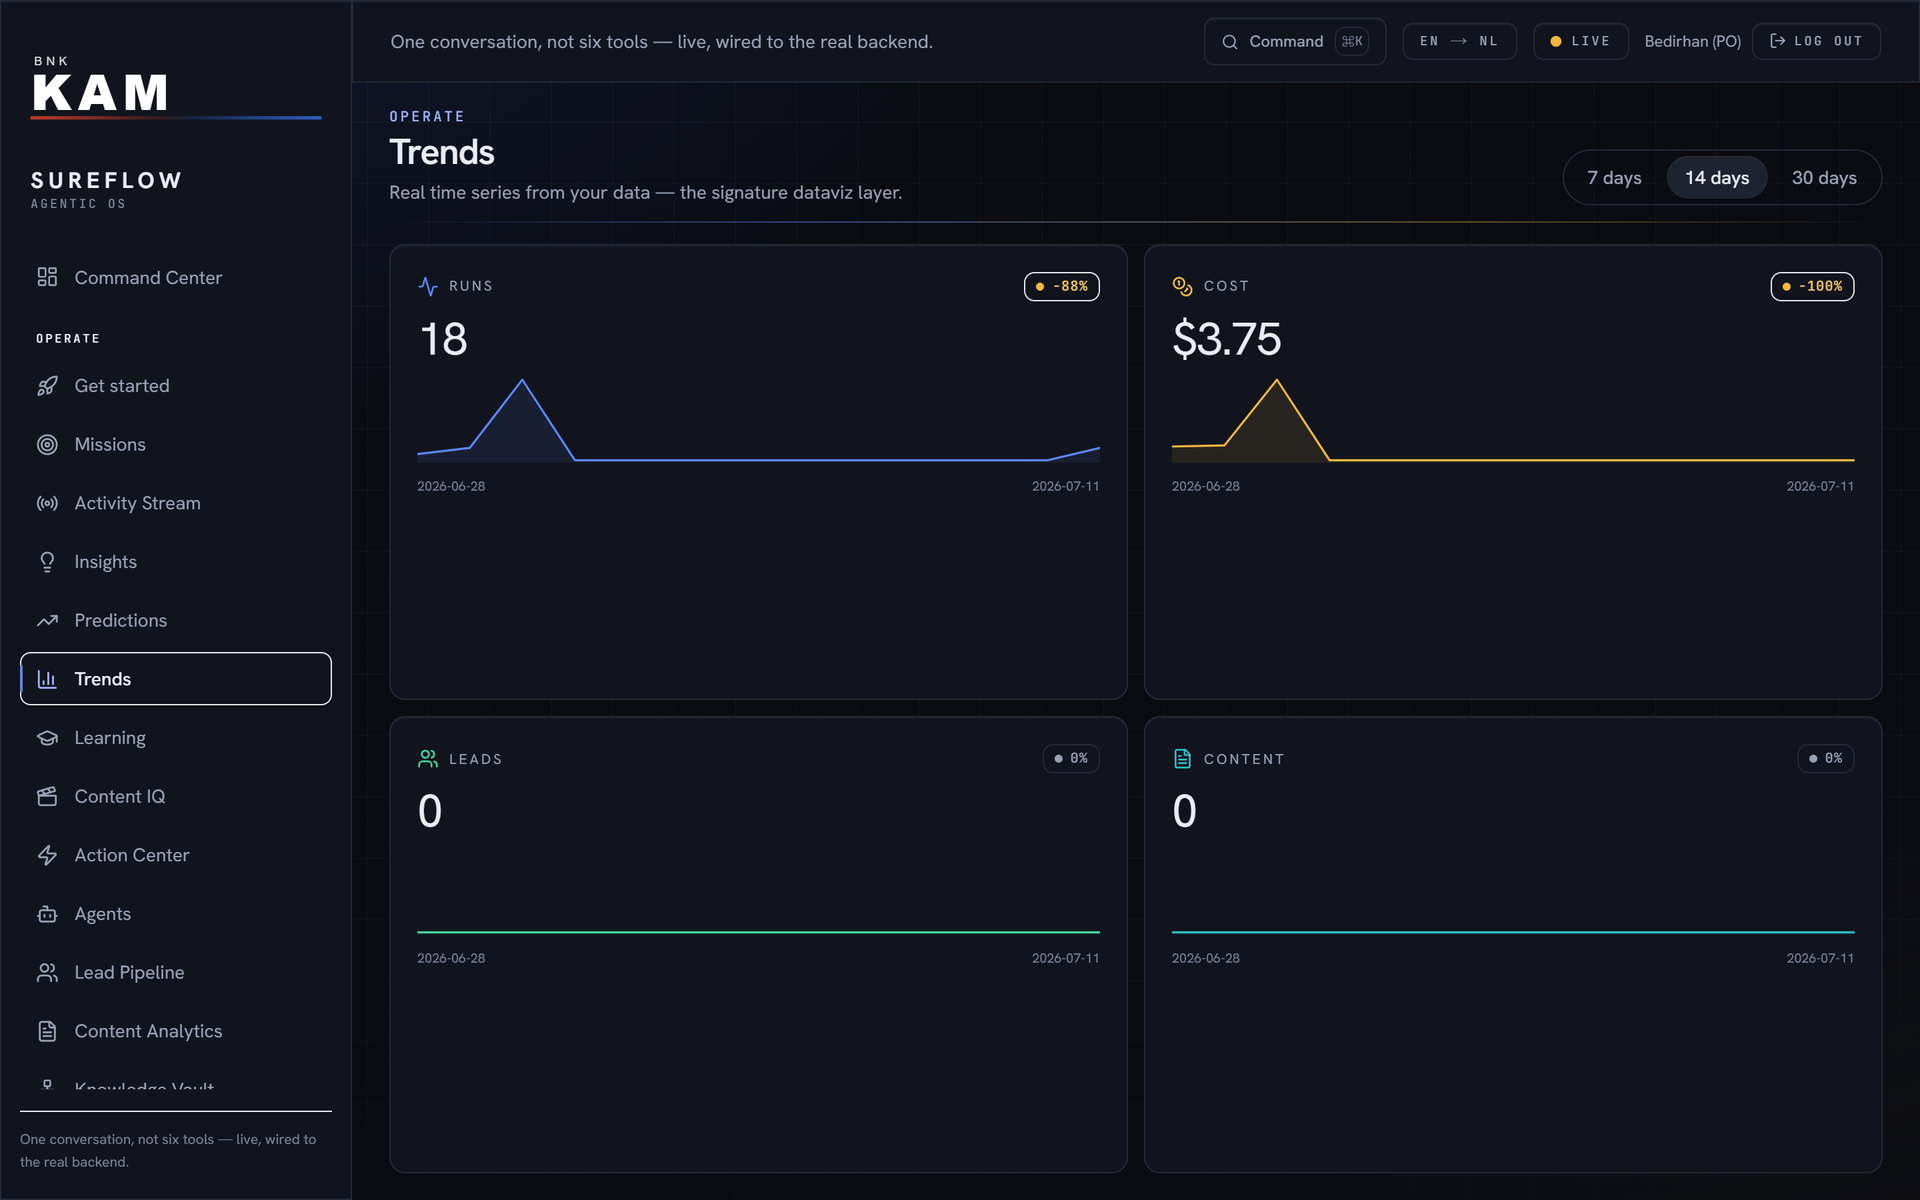The height and width of the screenshot is (1200, 1920).
Task: Log out of the session
Action: click(1816, 41)
